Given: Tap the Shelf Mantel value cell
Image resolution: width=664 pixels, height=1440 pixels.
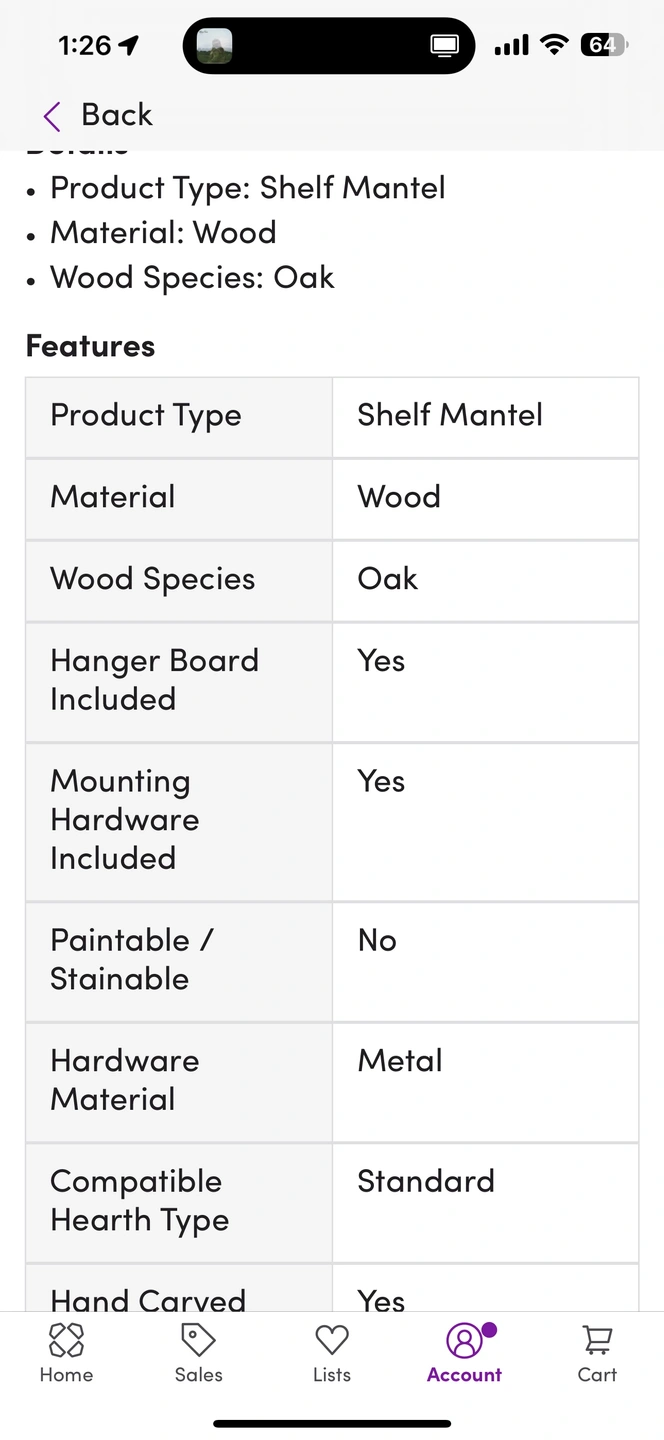Looking at the screenshot, I should coord(485,416).
